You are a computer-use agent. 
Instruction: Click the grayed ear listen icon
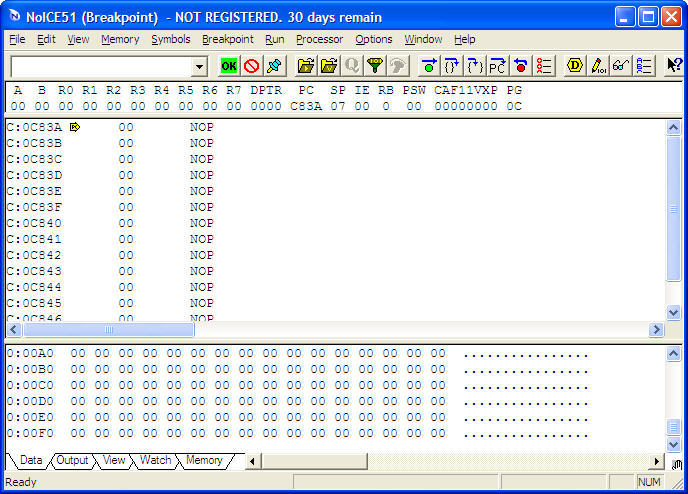tap(398, 66)
